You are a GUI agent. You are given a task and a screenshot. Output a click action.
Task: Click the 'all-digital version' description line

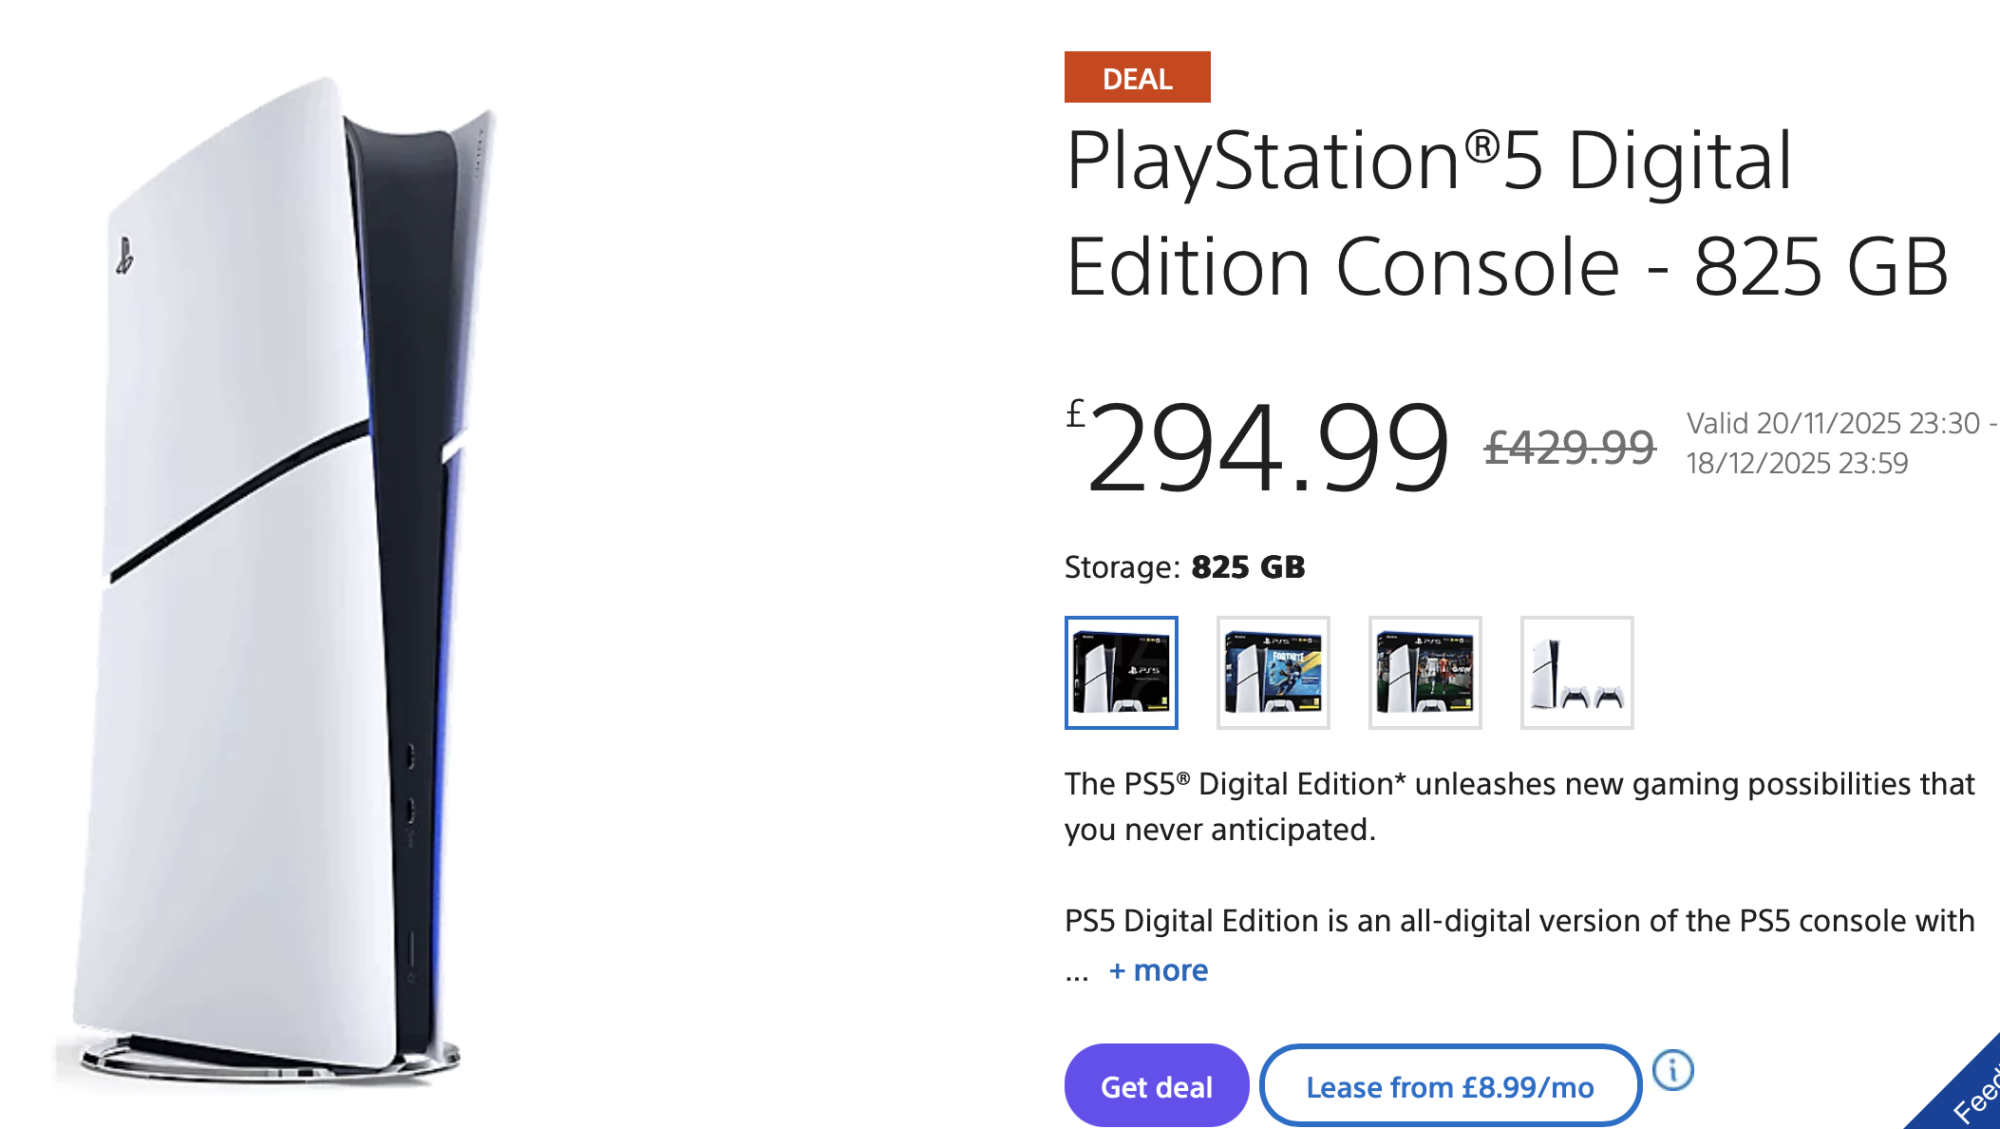[1518, 920]
